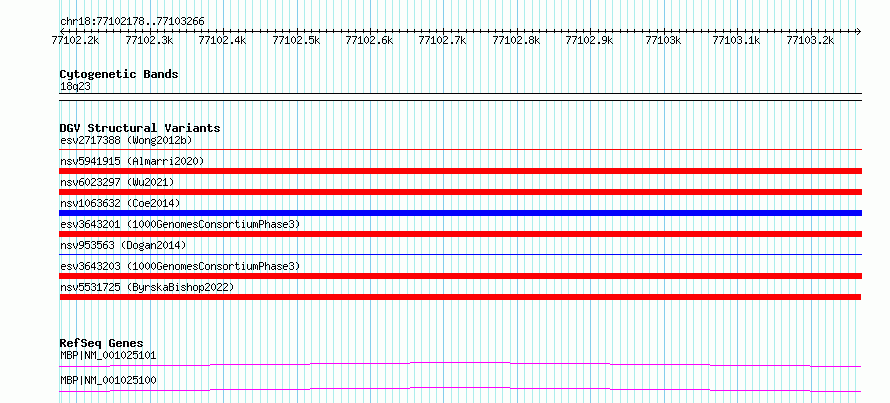Click the Cytogenetic Bands track title
Image resolution: width=890 pixels, height=403 pixels.
click(x=119, y=74)
